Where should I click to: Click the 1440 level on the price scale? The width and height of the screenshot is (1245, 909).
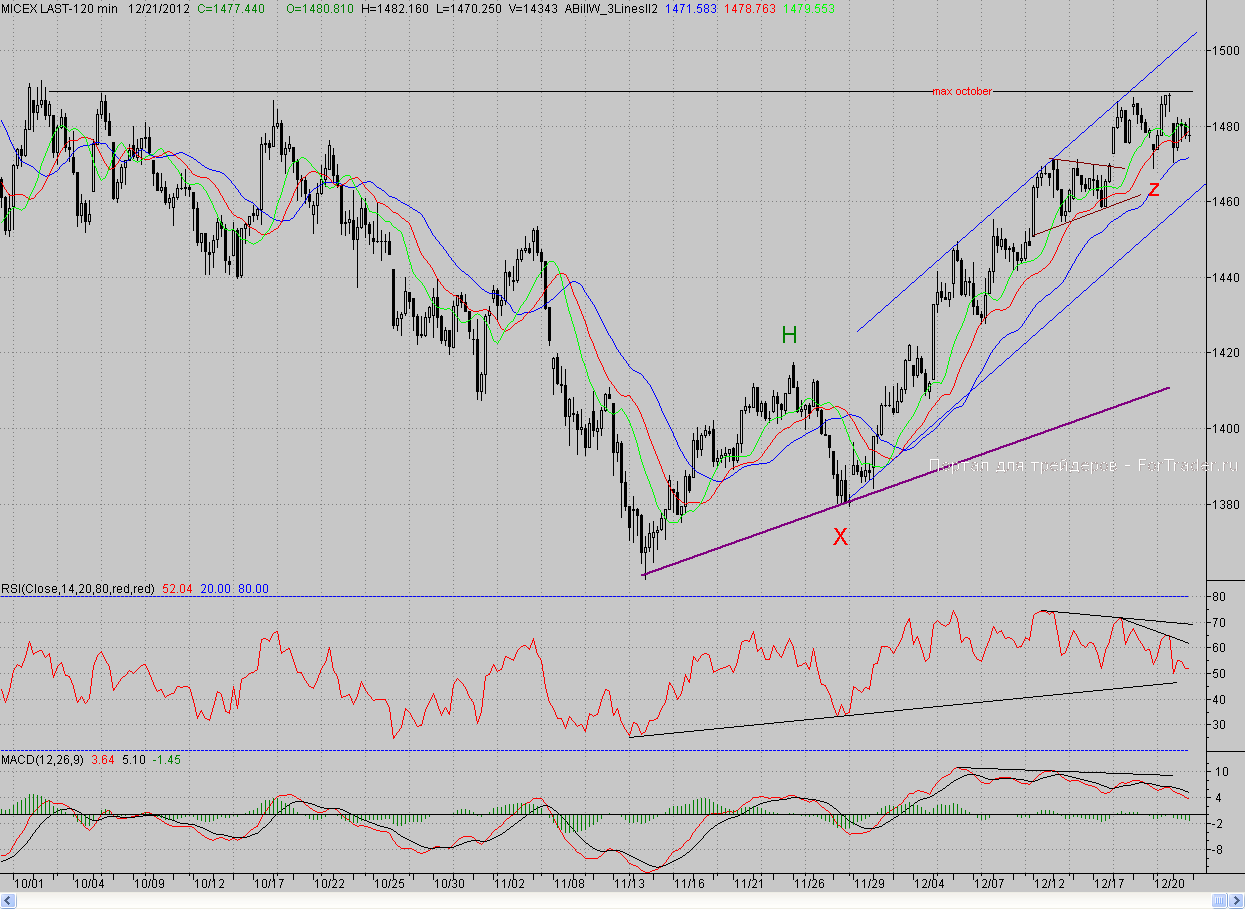(1225, 278)
